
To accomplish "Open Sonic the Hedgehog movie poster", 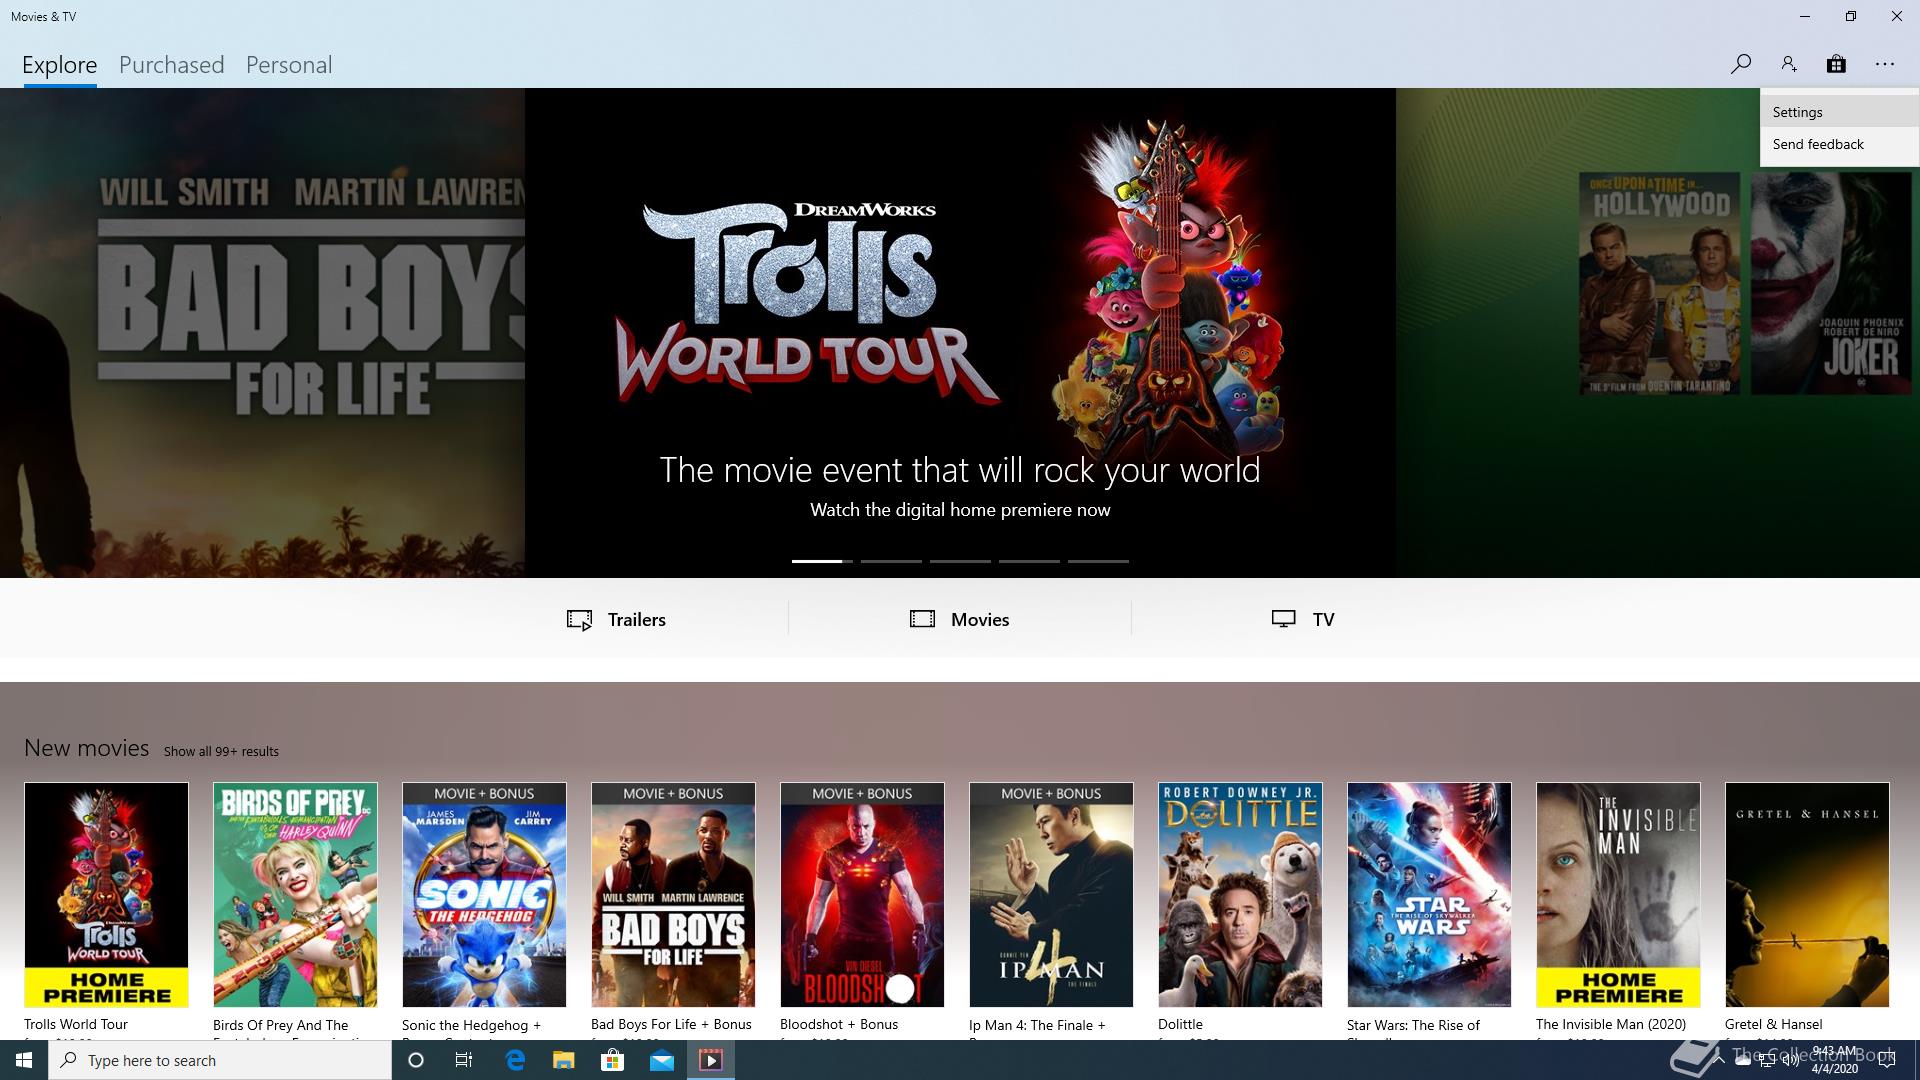I will (484, 894).
